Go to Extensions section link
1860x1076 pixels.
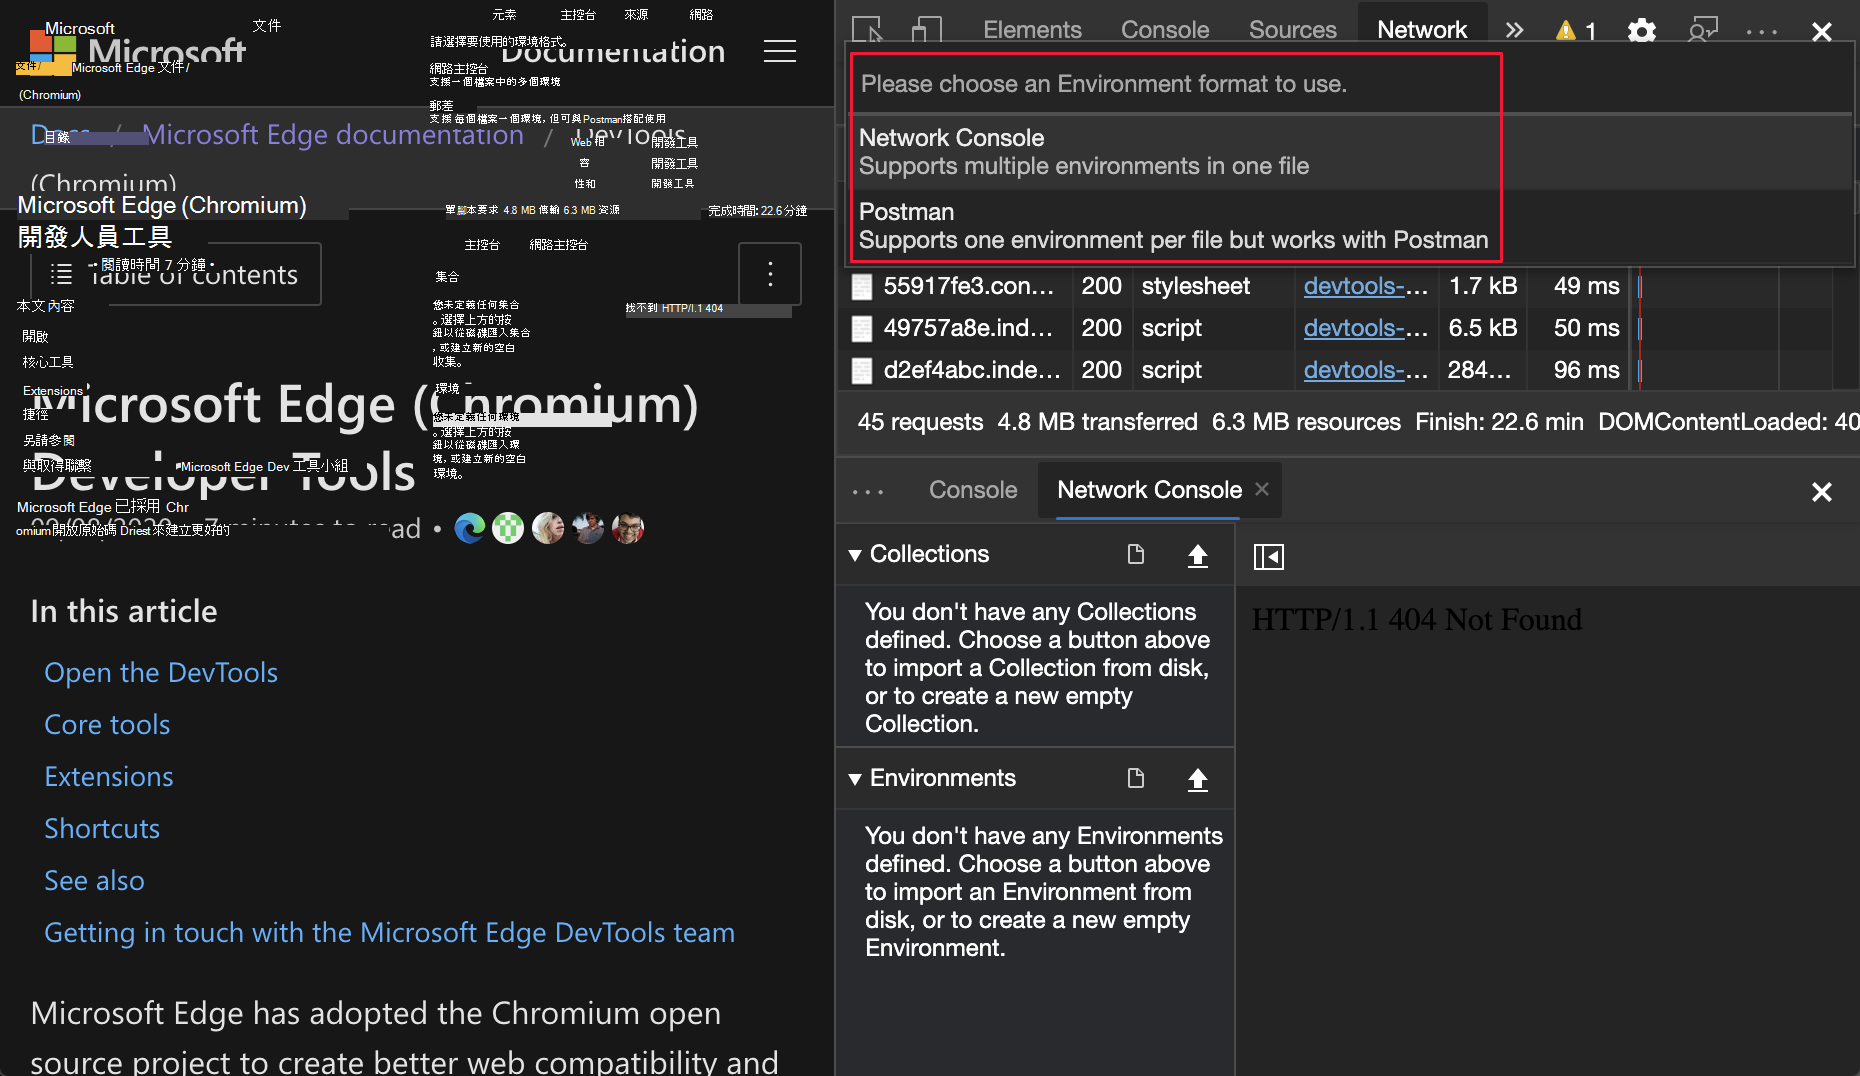(x=109, y=776)
